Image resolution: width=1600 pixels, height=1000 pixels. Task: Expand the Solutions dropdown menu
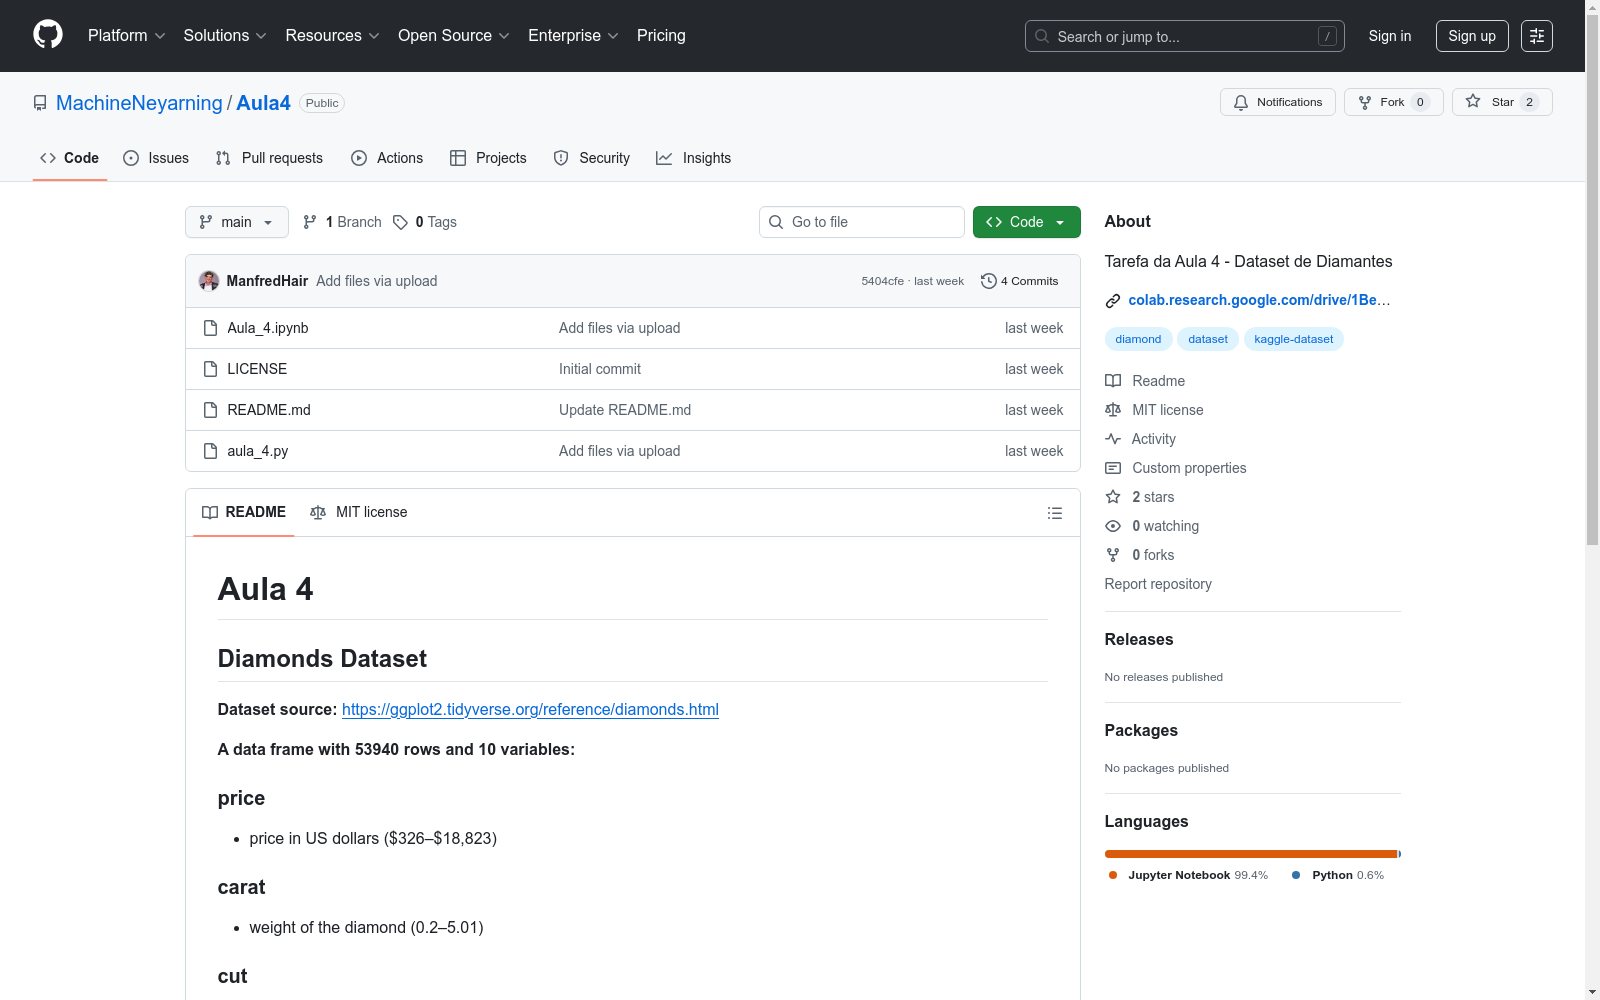(x=225, y=36)
